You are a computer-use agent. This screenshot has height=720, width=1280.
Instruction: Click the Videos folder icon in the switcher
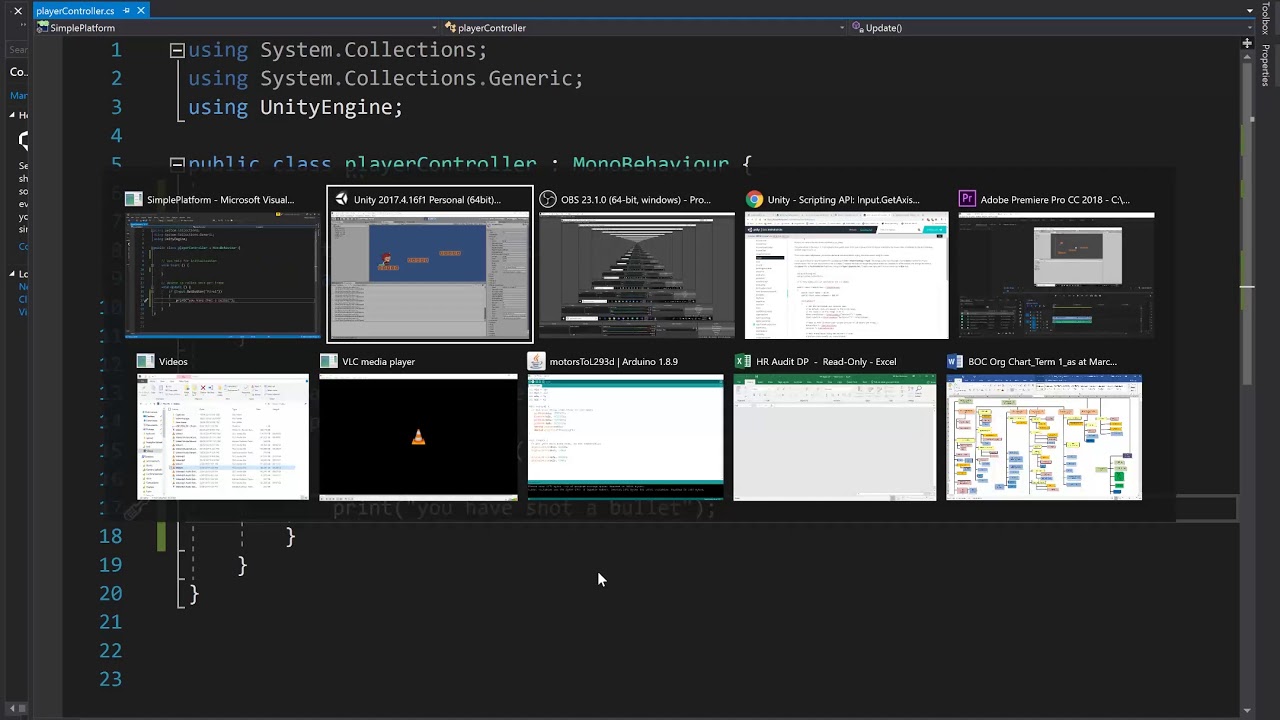click(x=145, y=361)
